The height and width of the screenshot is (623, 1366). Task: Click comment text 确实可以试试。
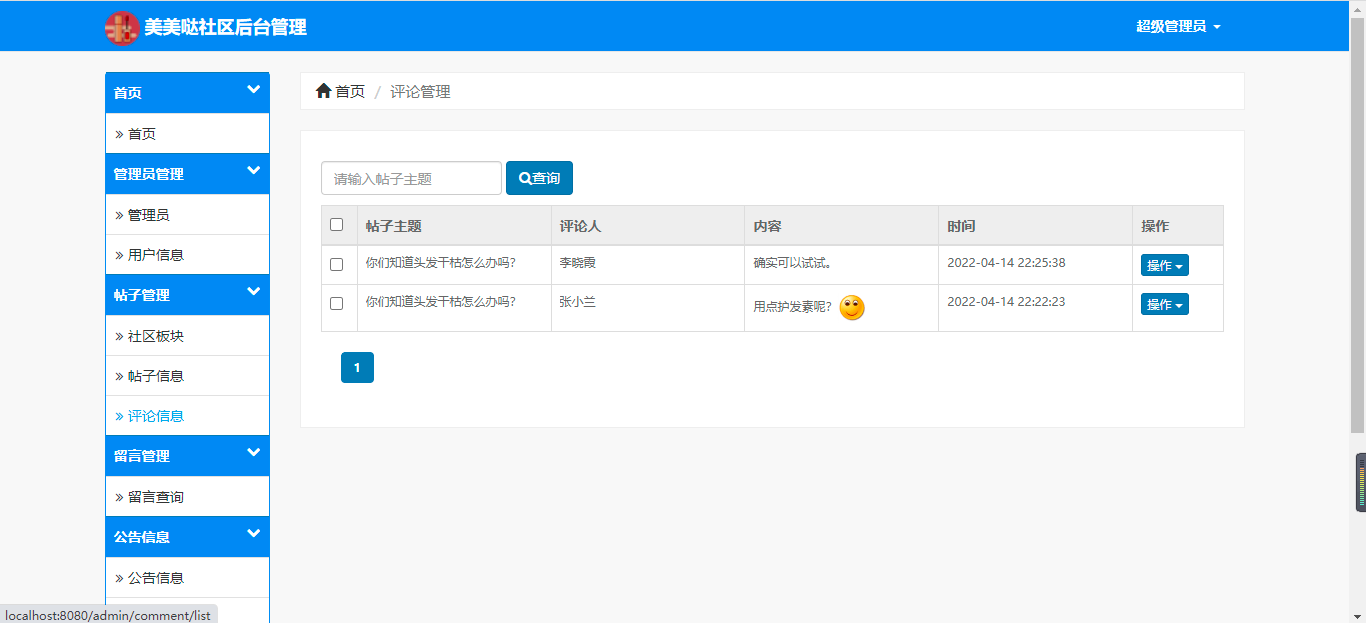(x=793, y=264)
